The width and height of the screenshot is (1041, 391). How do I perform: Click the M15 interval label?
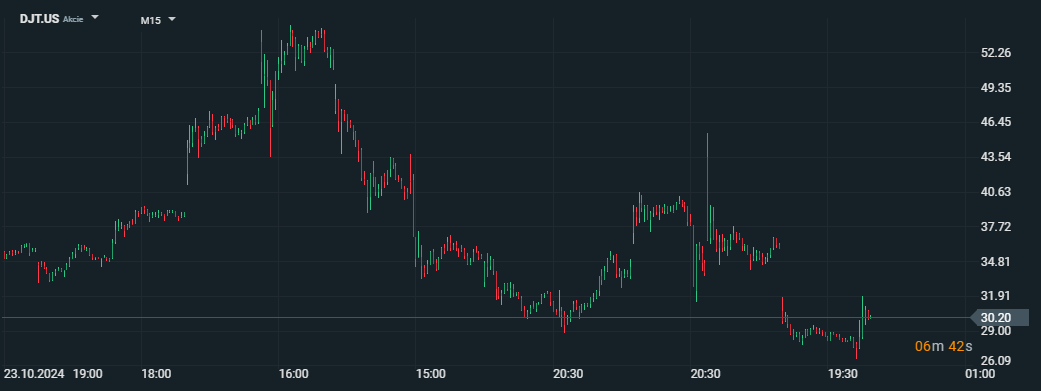[x=150, y=21]
